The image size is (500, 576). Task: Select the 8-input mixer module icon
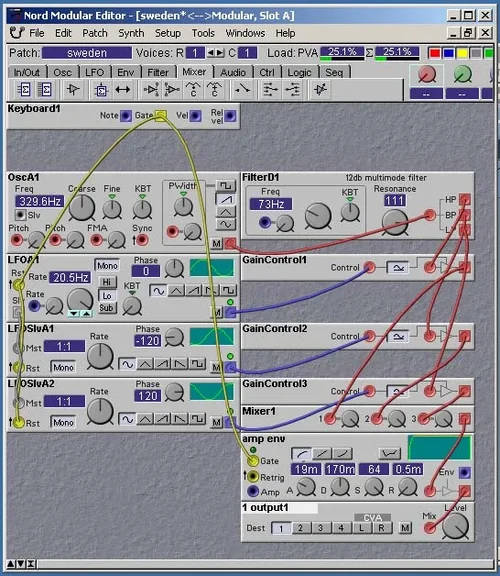[45, 89]
